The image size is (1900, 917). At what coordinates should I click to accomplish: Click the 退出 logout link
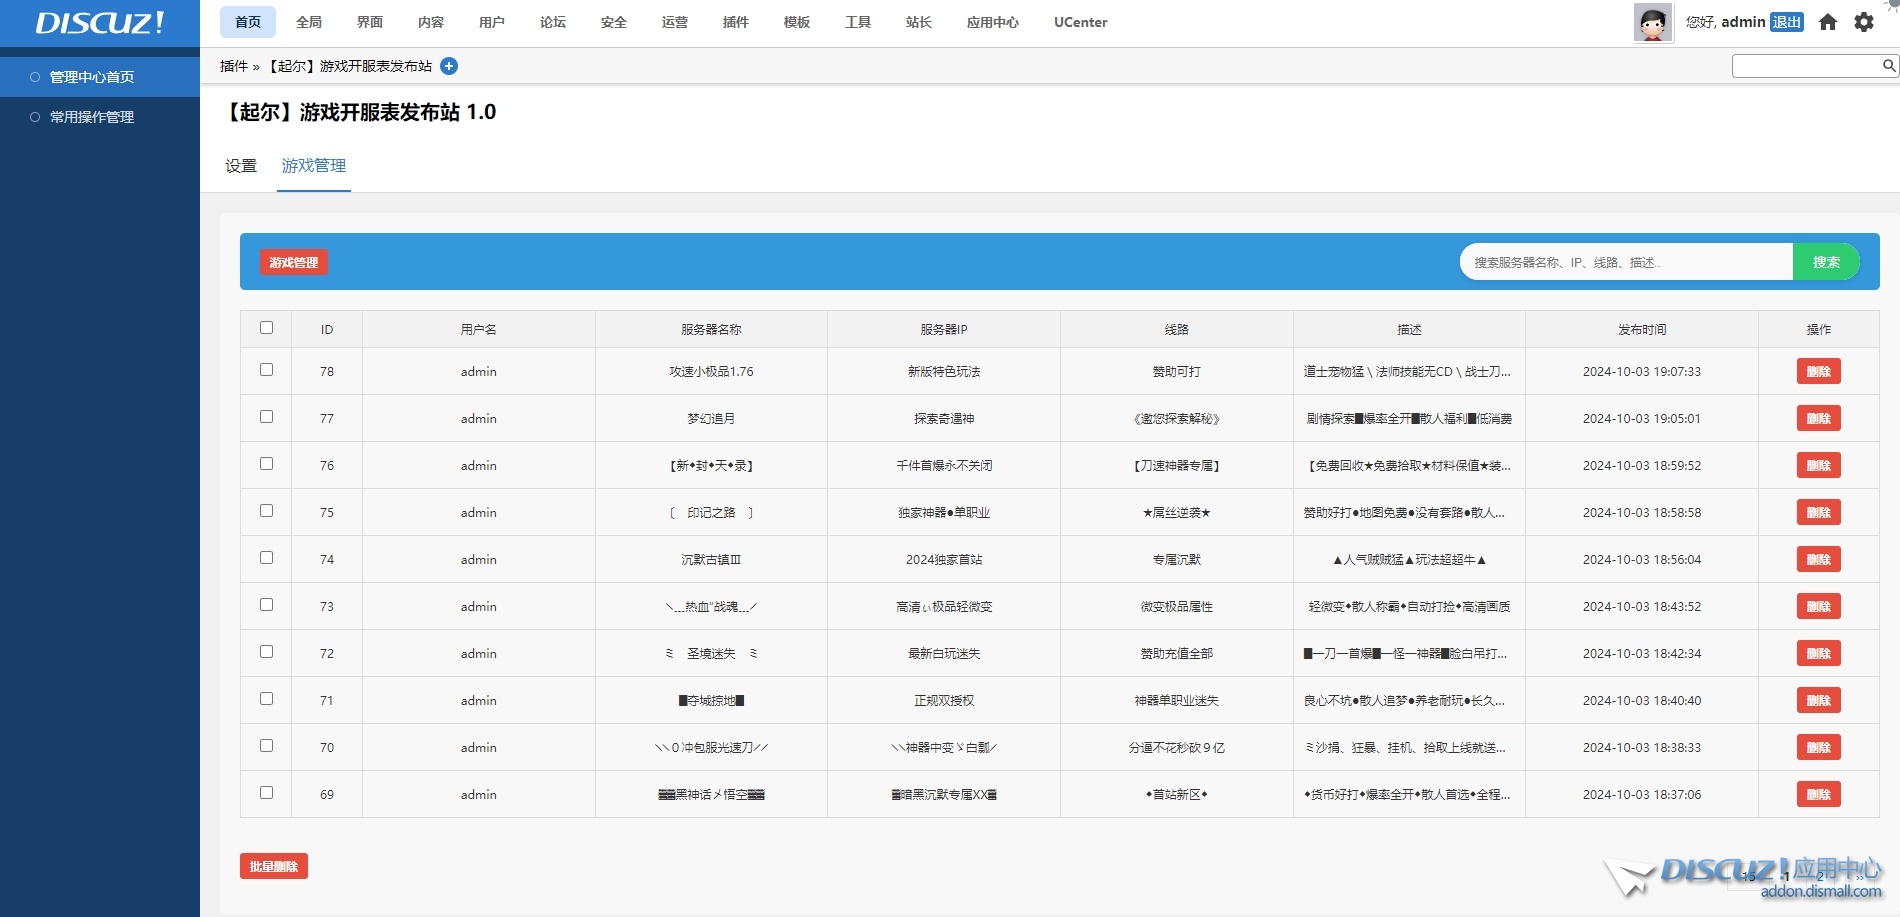(x=1787, y=22)
